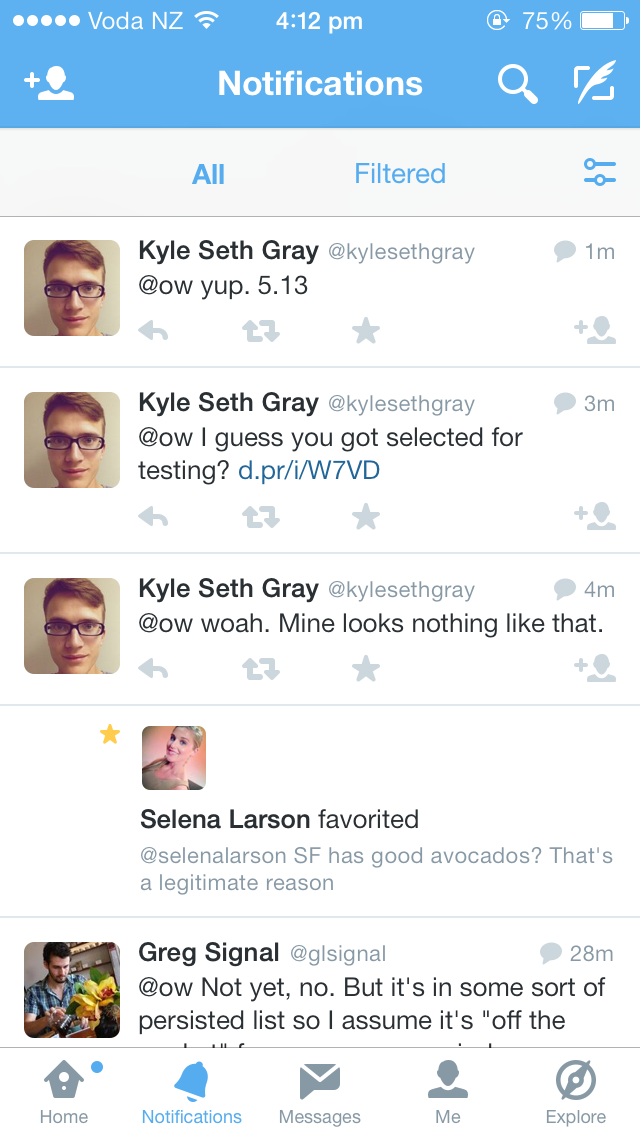Reply to the "yup. 5.13" tweet

pyautogui.click(x=153, y=331)
